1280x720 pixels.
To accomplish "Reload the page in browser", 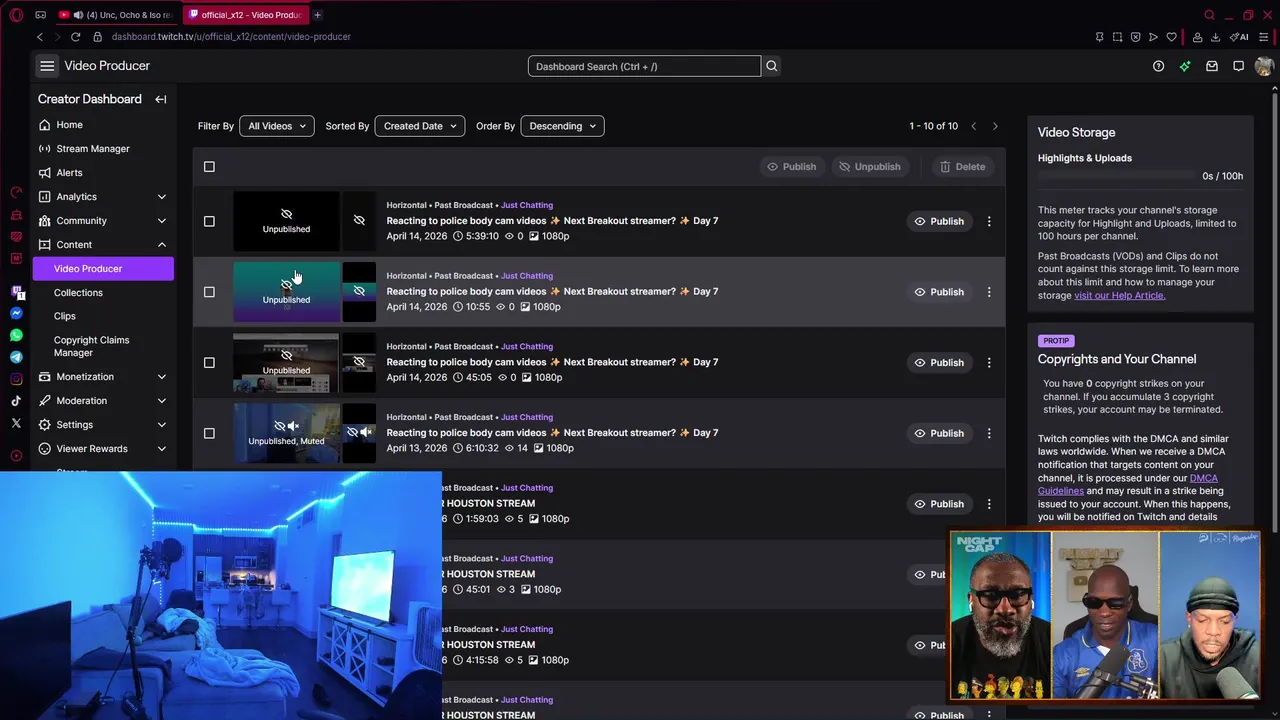I will 75,37.
